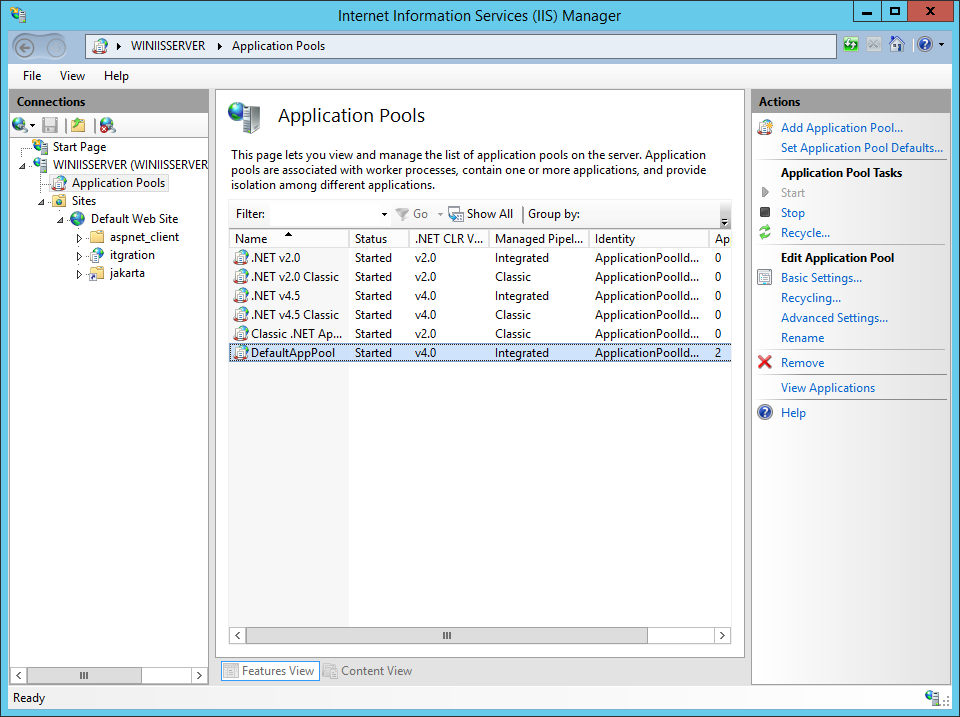Refresh the page using the green refresh icon

(850, 44)
